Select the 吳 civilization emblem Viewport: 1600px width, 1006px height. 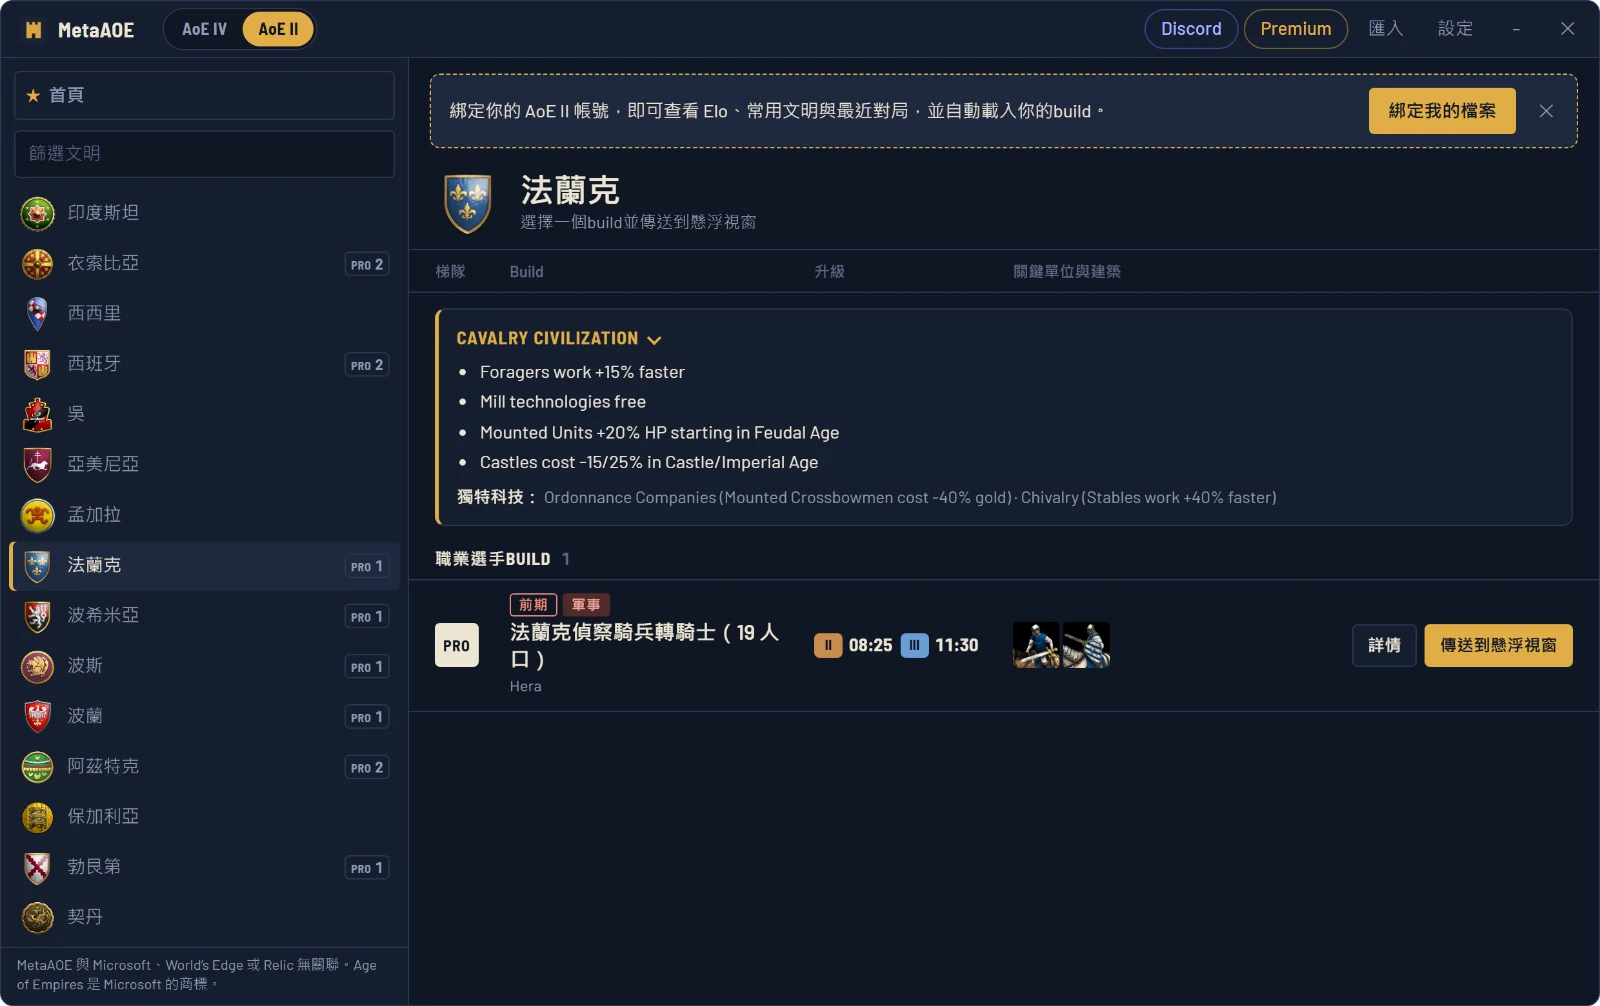[38, 414]
